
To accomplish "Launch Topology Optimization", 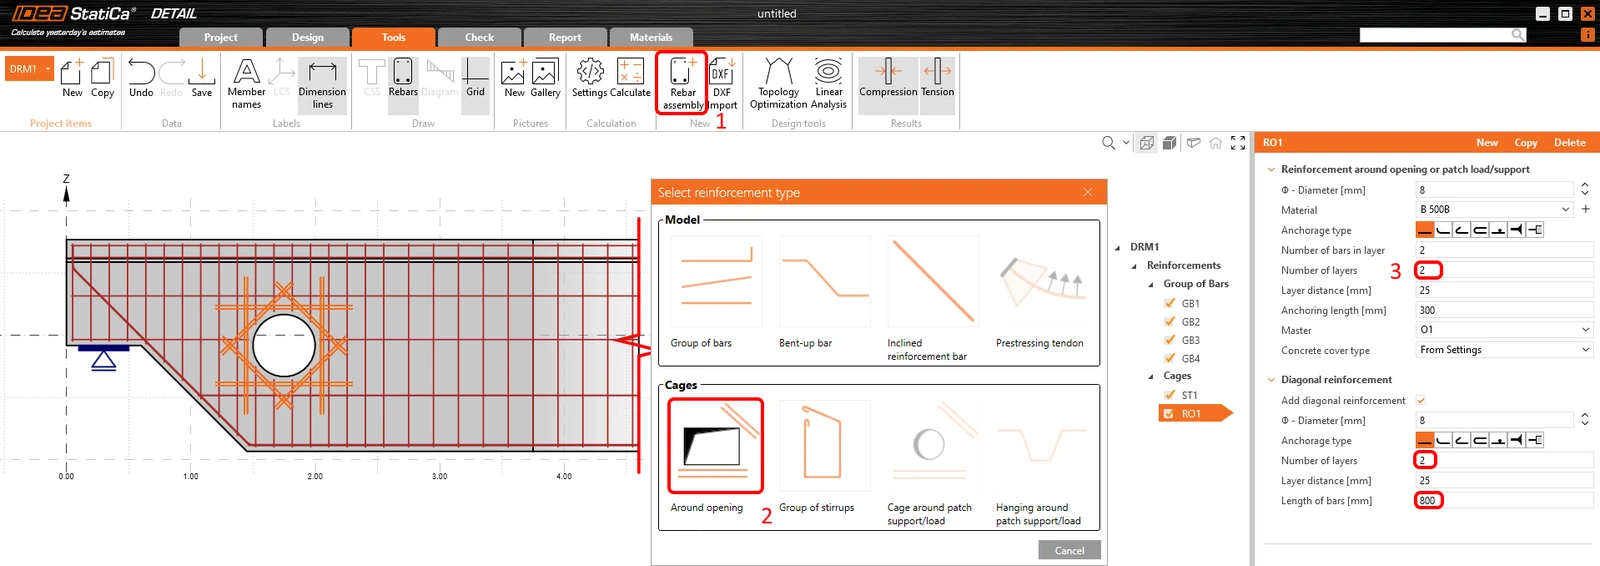I will [778, 83].
